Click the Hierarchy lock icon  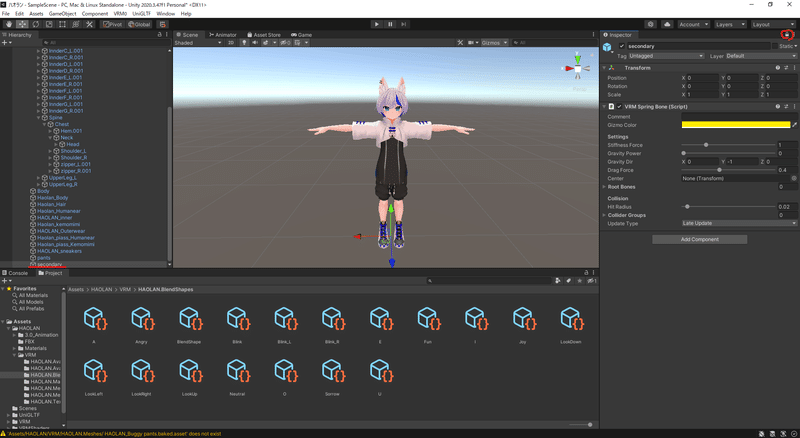point(159,35)
